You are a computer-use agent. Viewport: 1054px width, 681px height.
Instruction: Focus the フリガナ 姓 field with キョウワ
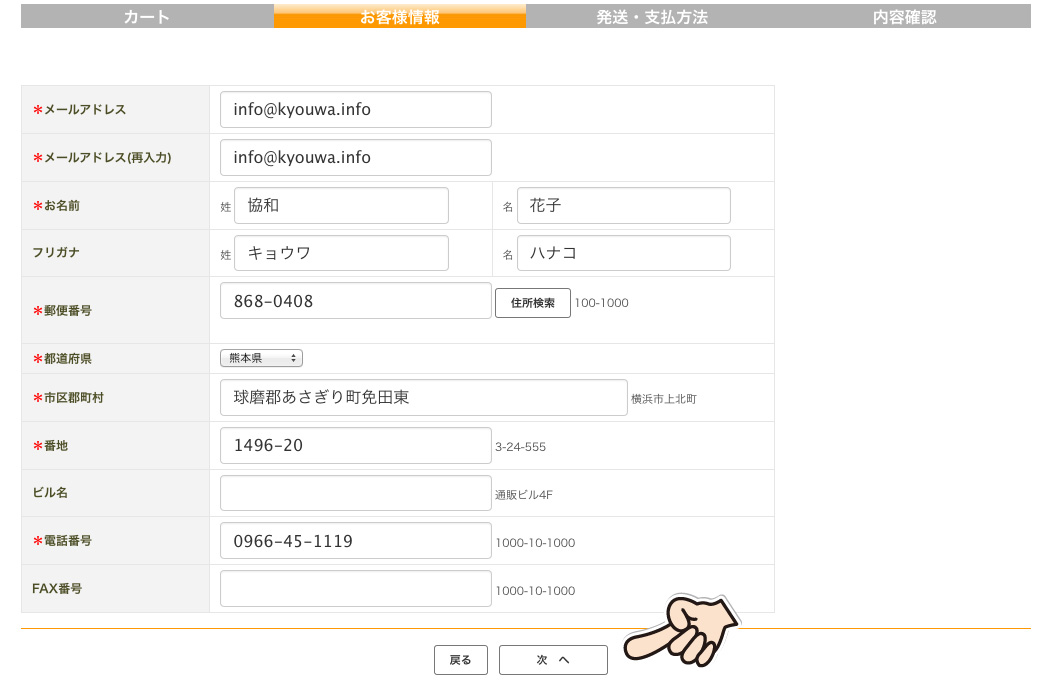pyautogui.click(x=341, y=254)
